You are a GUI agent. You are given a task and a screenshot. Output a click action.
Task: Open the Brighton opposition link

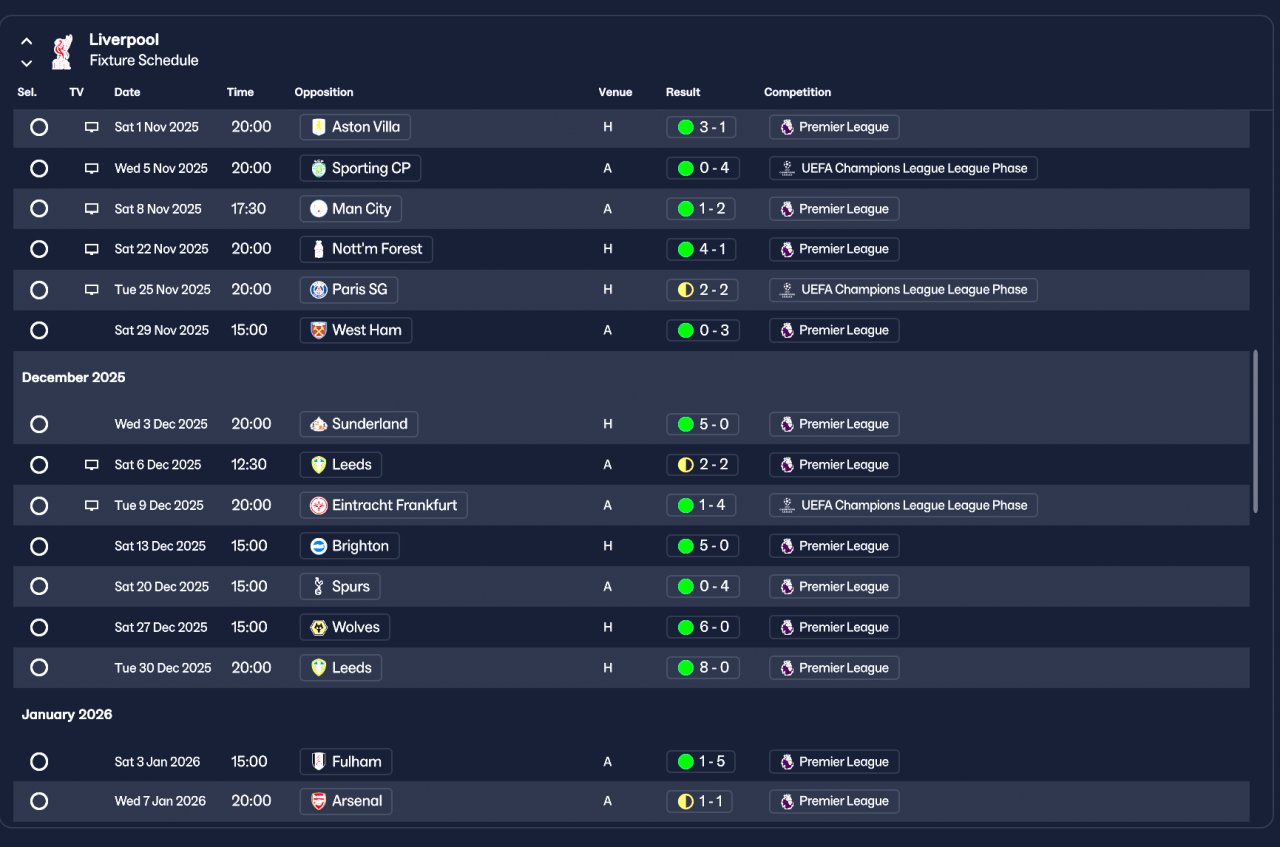pos(350,546)
